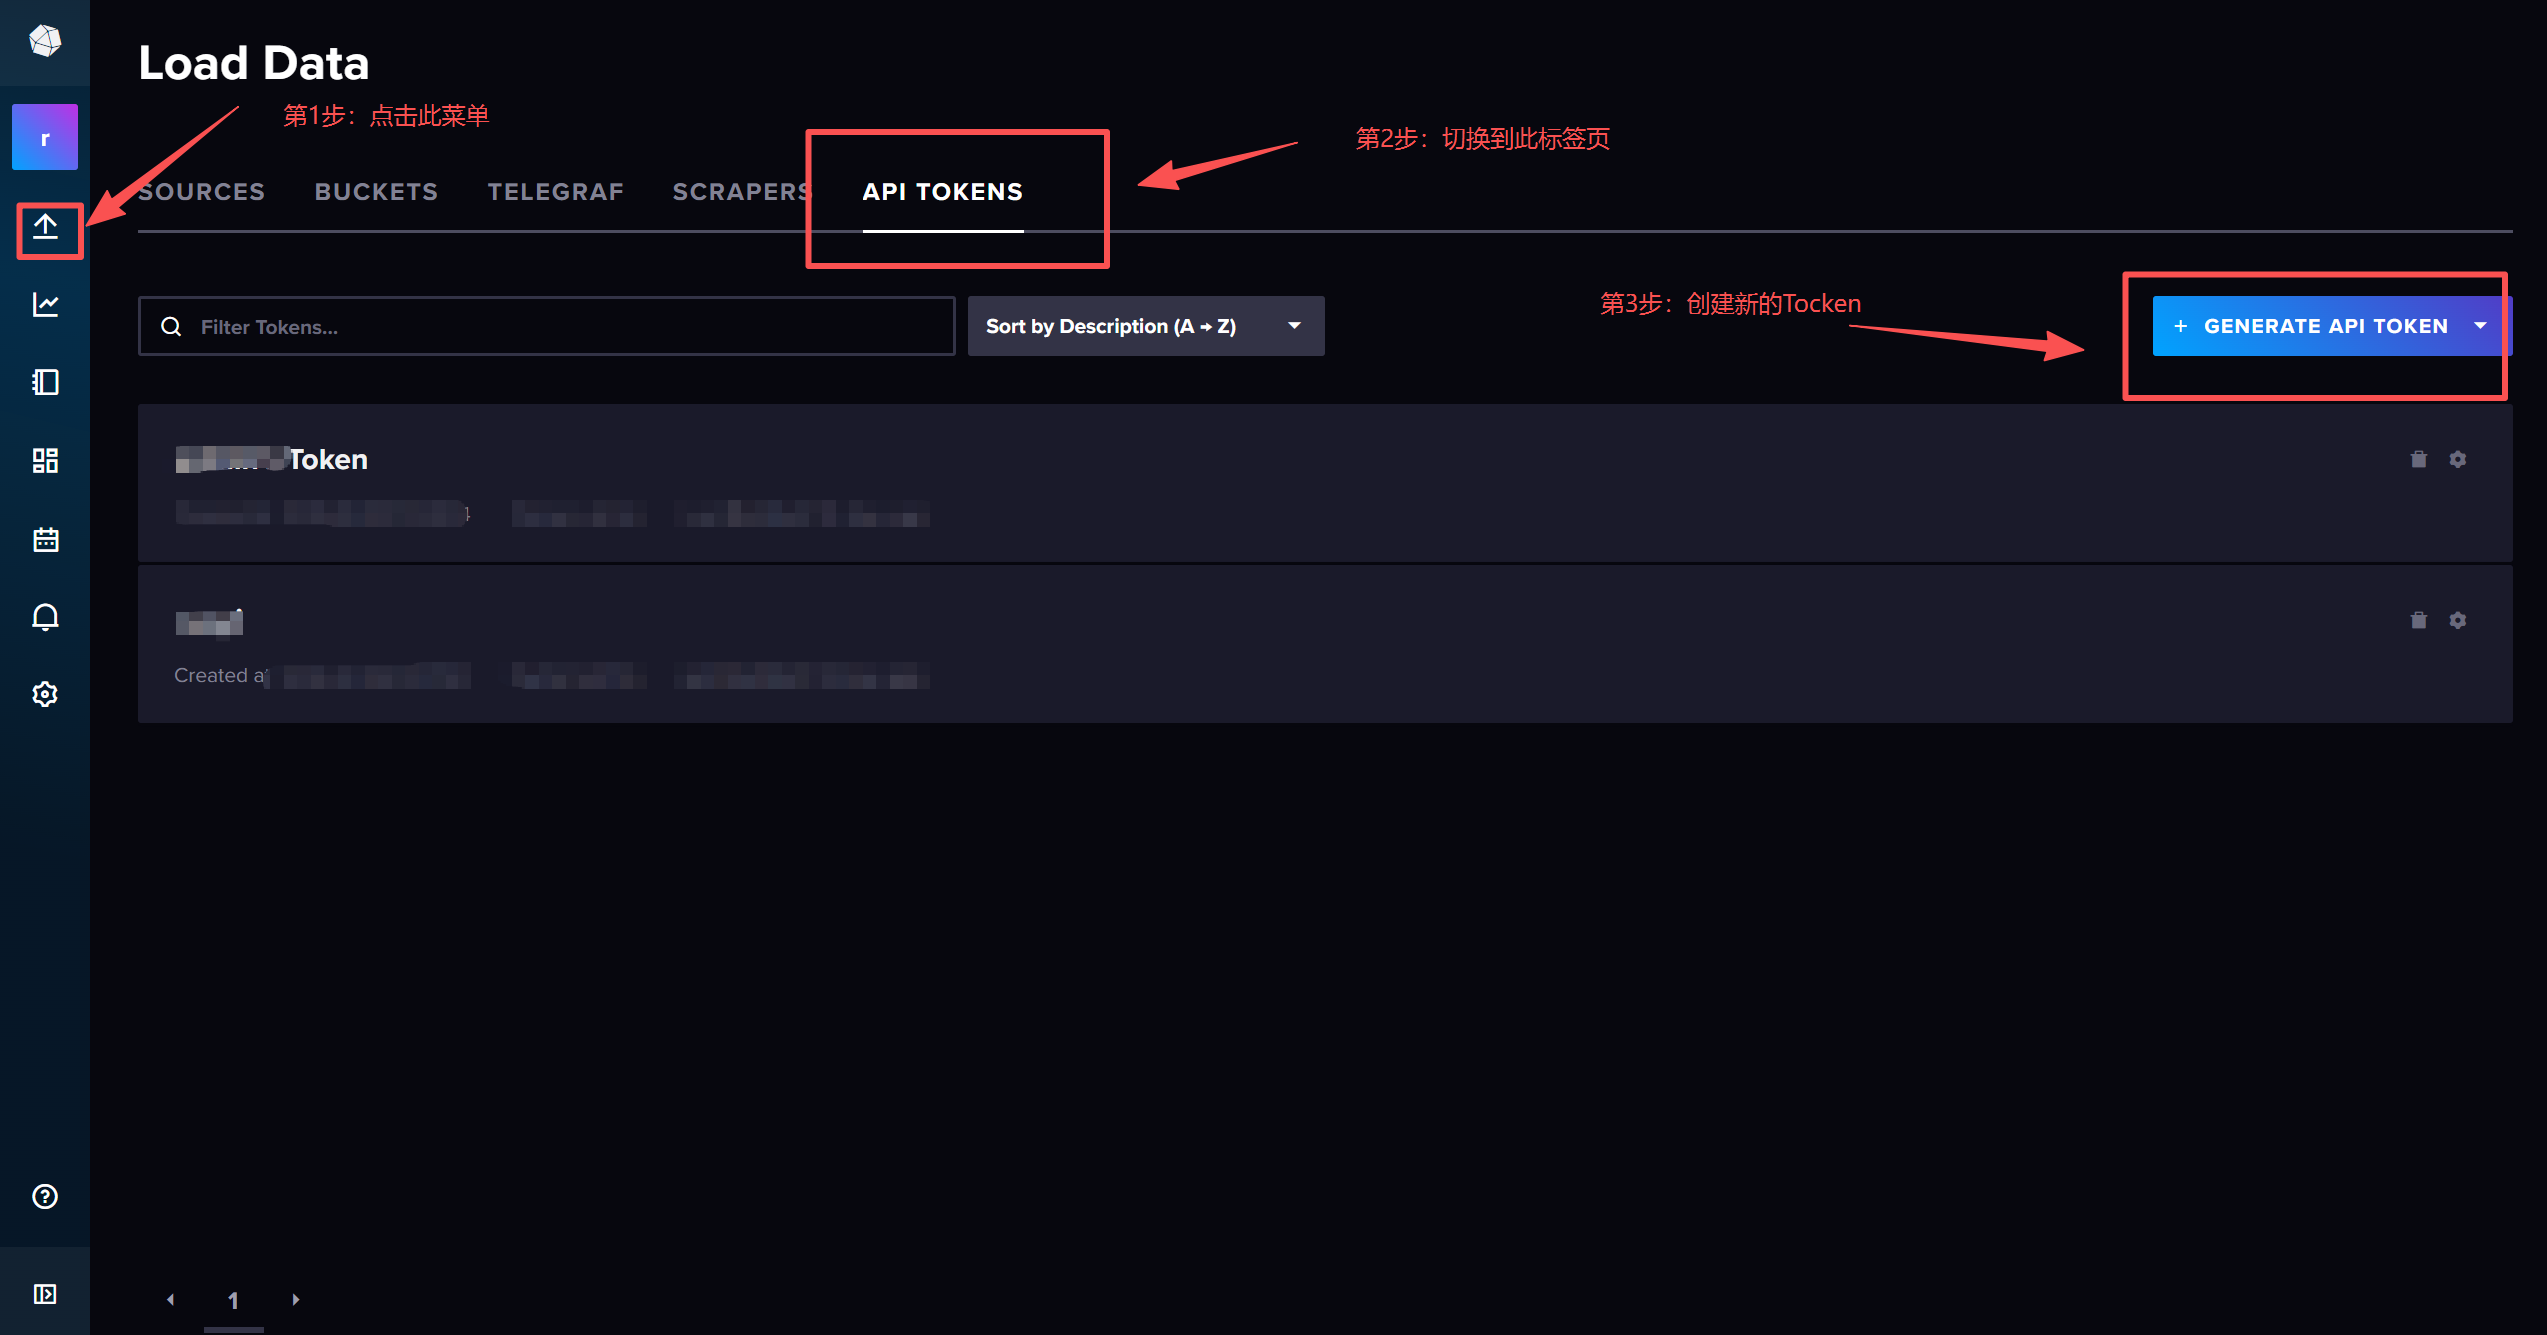Expand the Sort by Description dropdown
Viewport: 2547px width, 1335px height.
[x=1145, y=326]
